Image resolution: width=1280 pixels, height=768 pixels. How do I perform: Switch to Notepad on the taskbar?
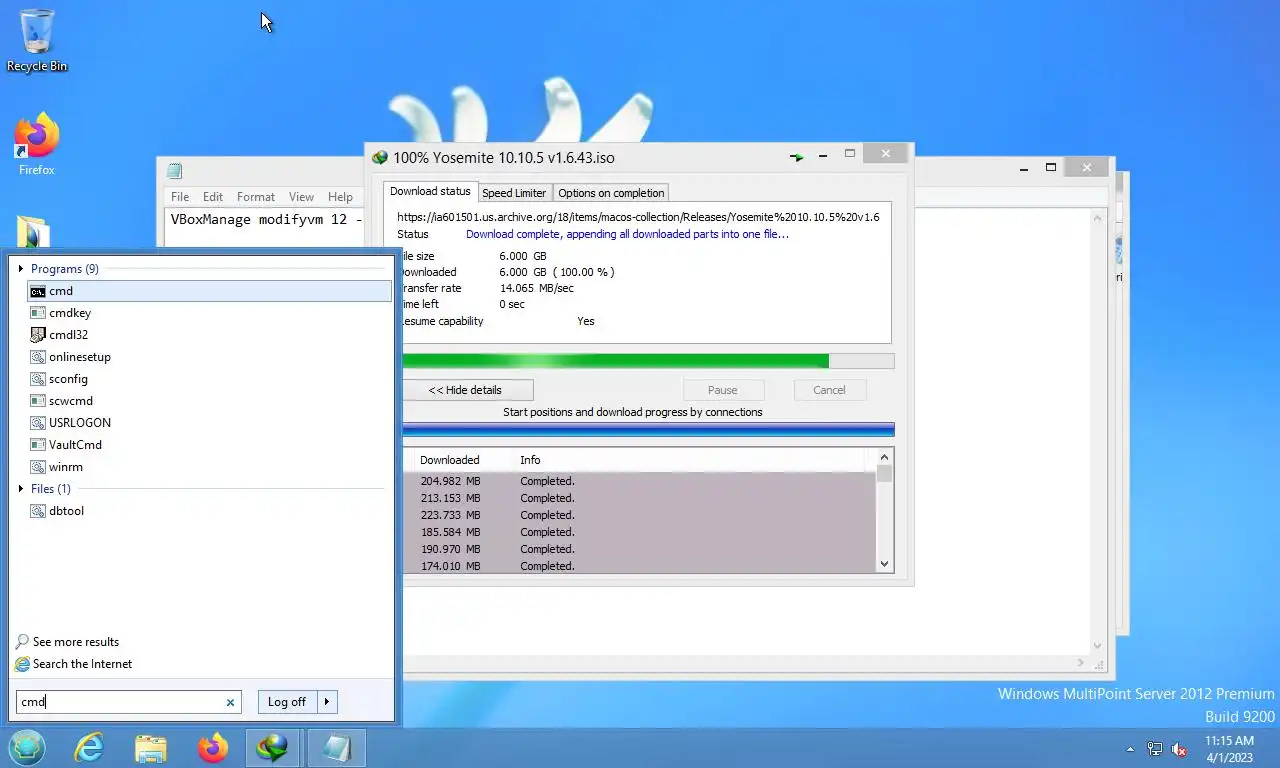tap(337, 748)
